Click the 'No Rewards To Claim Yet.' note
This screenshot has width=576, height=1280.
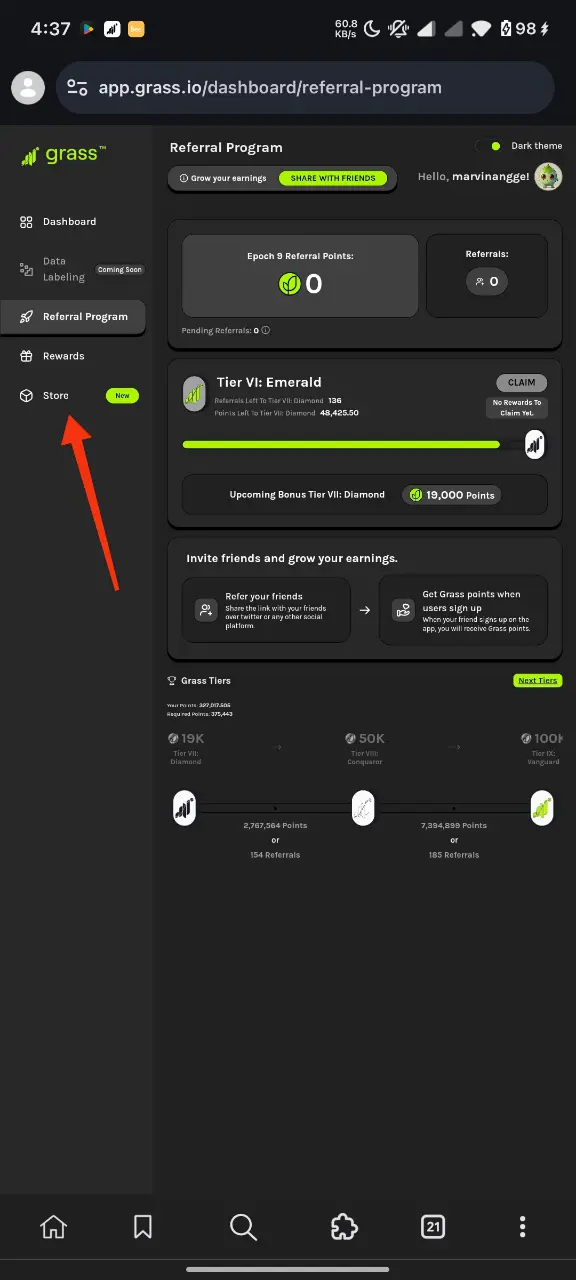click(x=517, y=407)
